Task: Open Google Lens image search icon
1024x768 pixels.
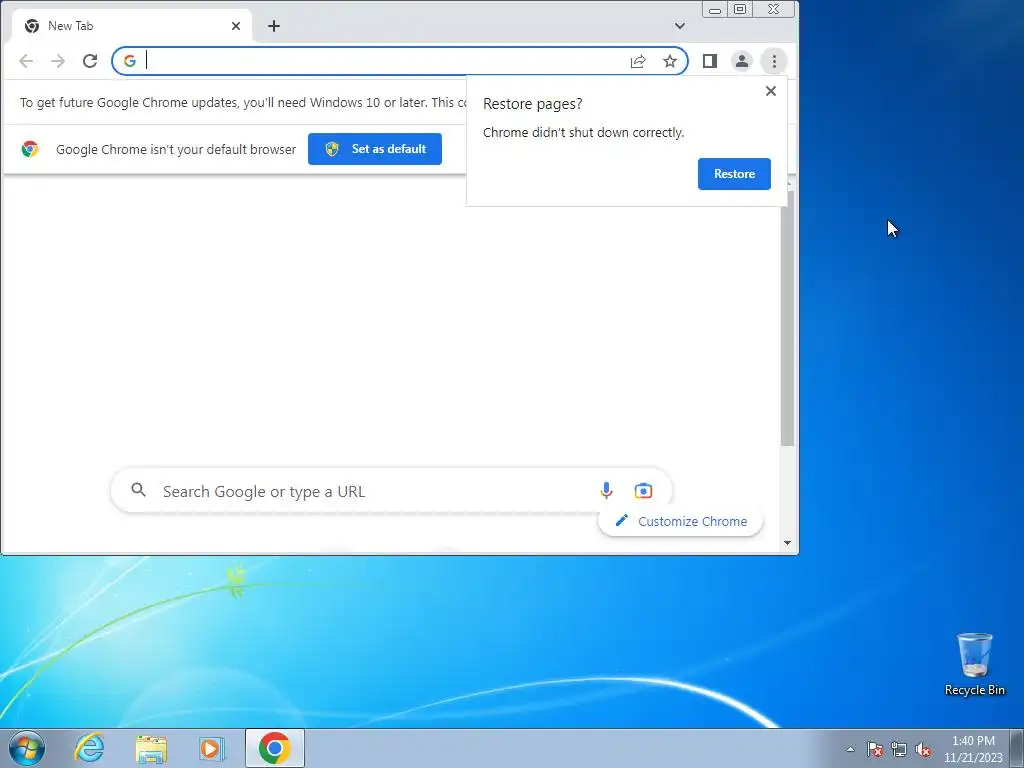Action: [643, 490]
